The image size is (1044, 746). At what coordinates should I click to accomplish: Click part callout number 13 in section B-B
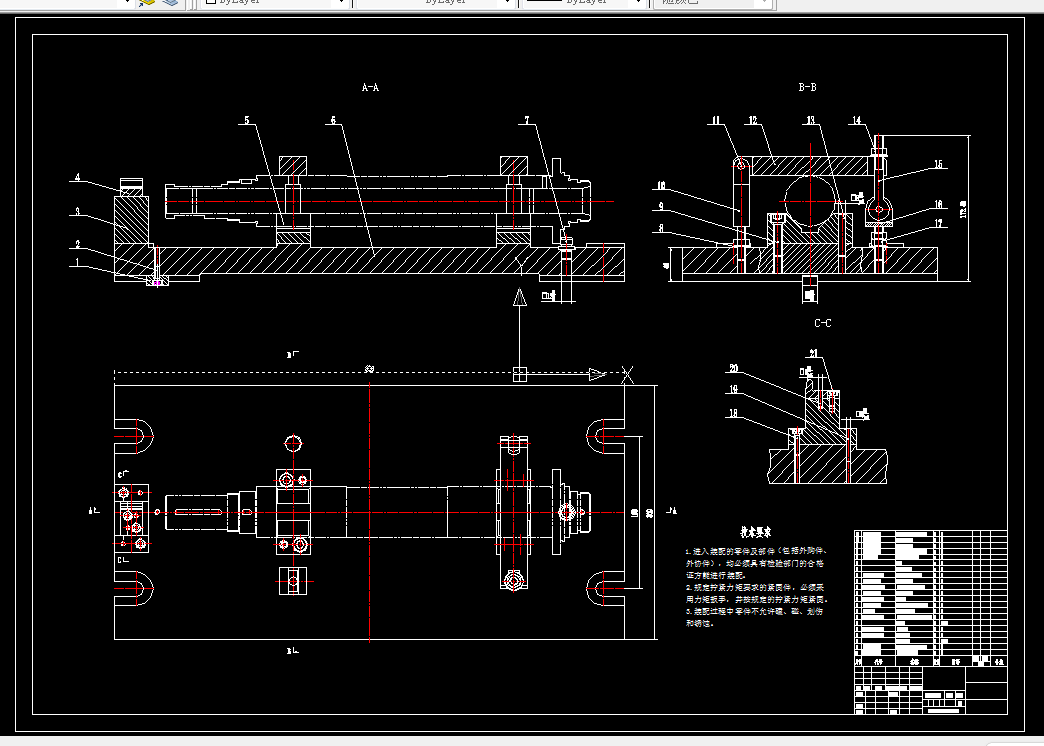click(810, 121)
